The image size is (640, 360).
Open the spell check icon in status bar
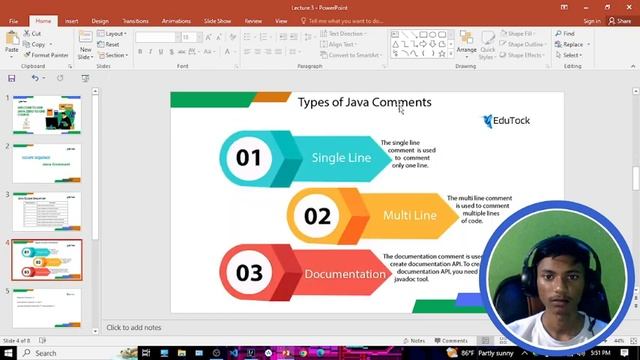coord(42,340)
